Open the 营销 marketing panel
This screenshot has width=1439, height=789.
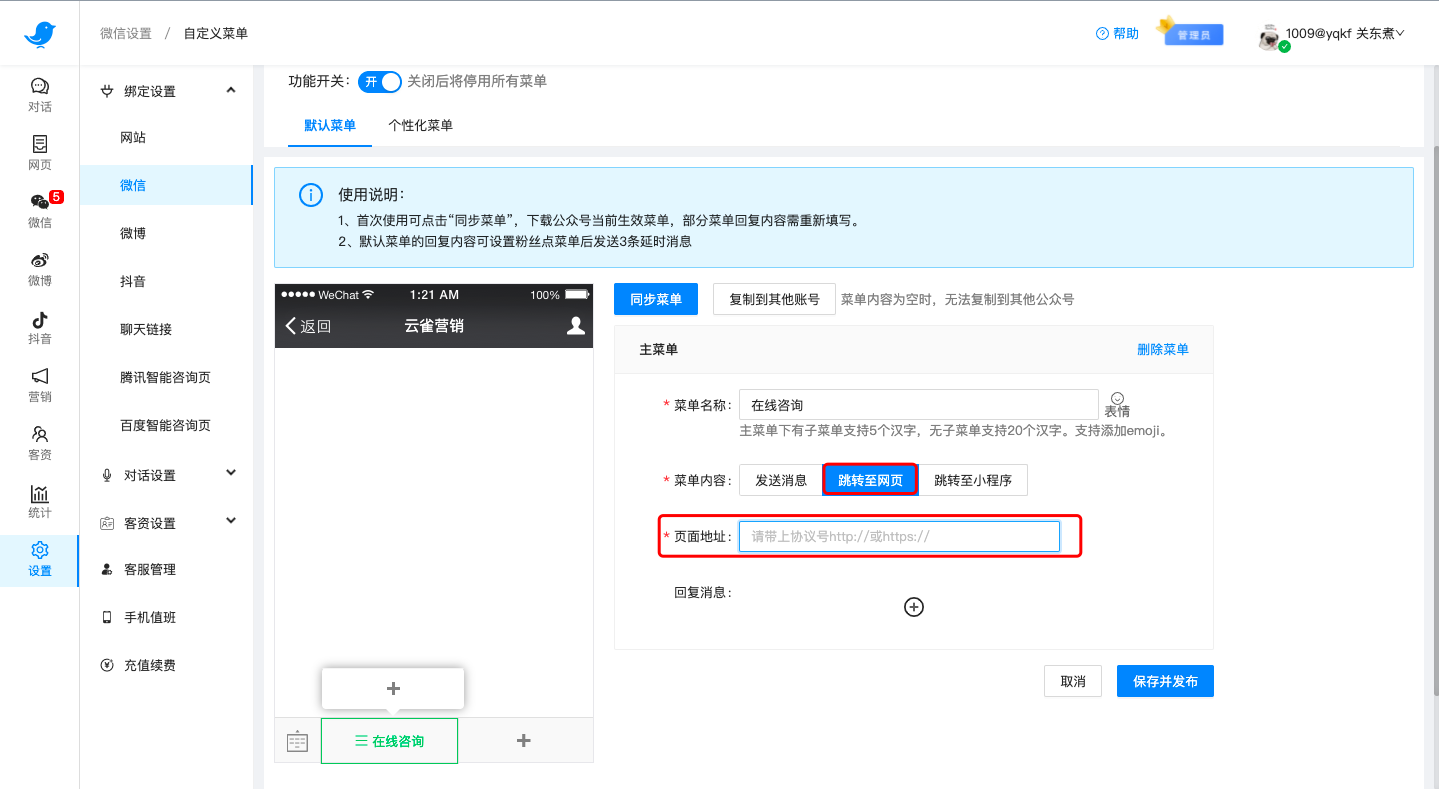click(39, 384)
